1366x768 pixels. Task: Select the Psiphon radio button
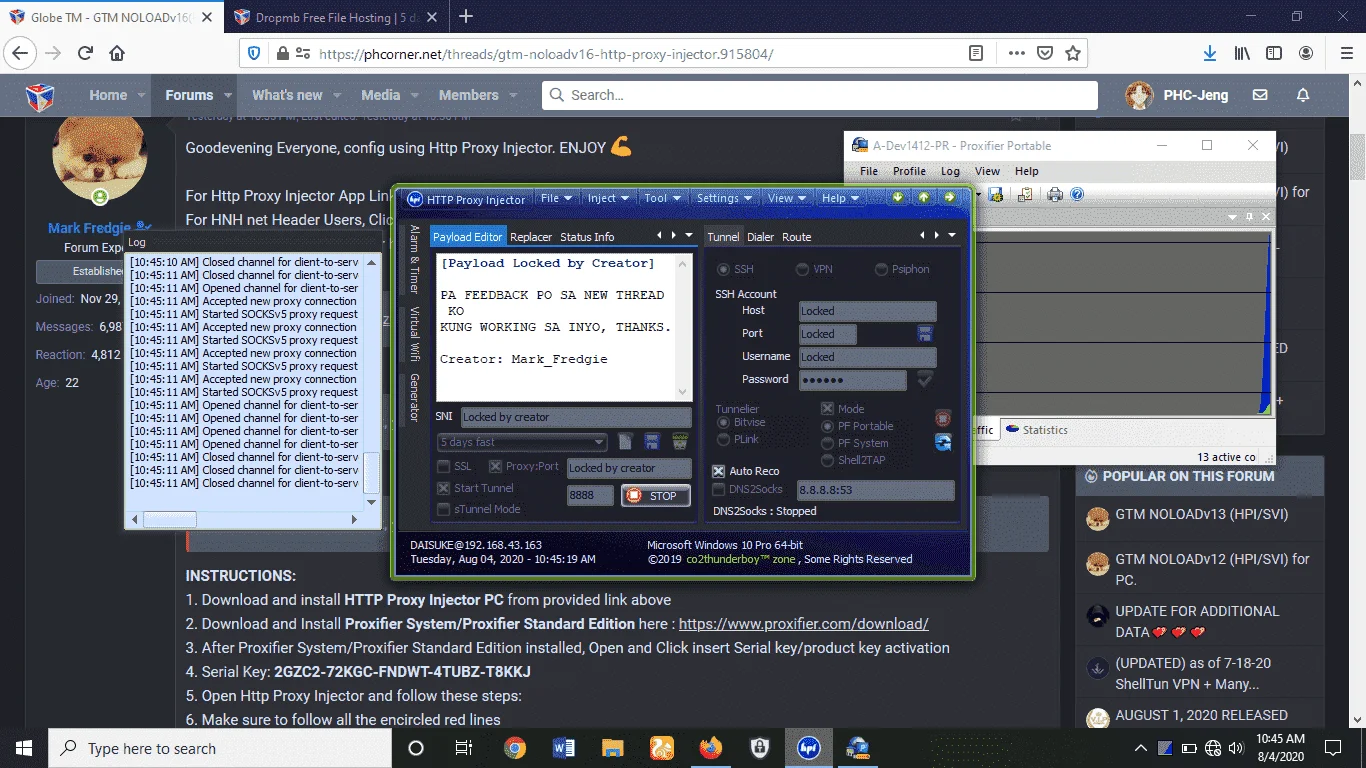coord(882,269)
